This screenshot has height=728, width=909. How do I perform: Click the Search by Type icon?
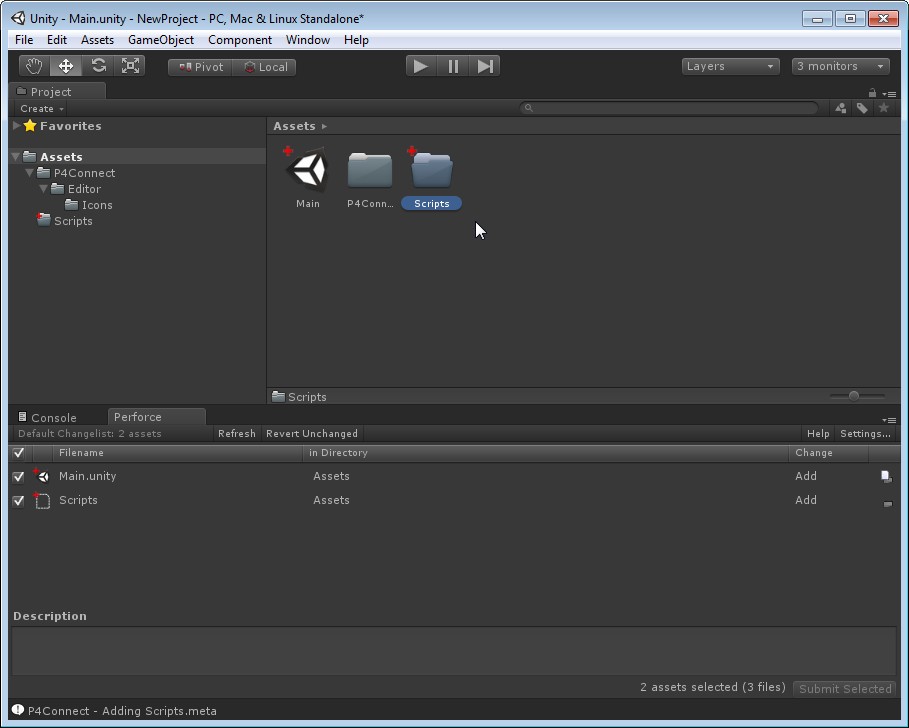coord(840,108)
